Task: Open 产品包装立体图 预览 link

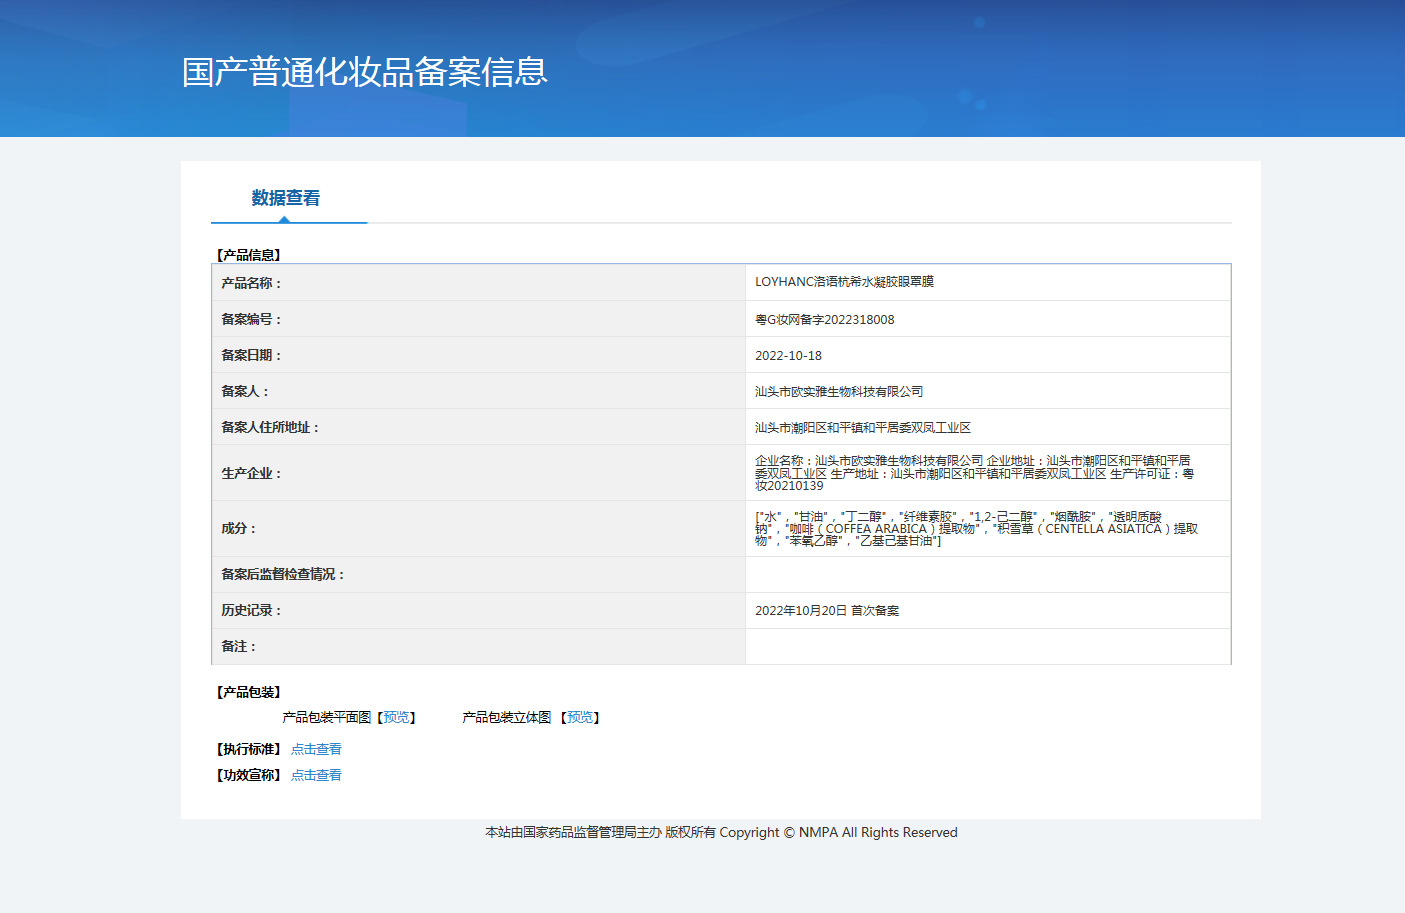Action: coord(580,718)
